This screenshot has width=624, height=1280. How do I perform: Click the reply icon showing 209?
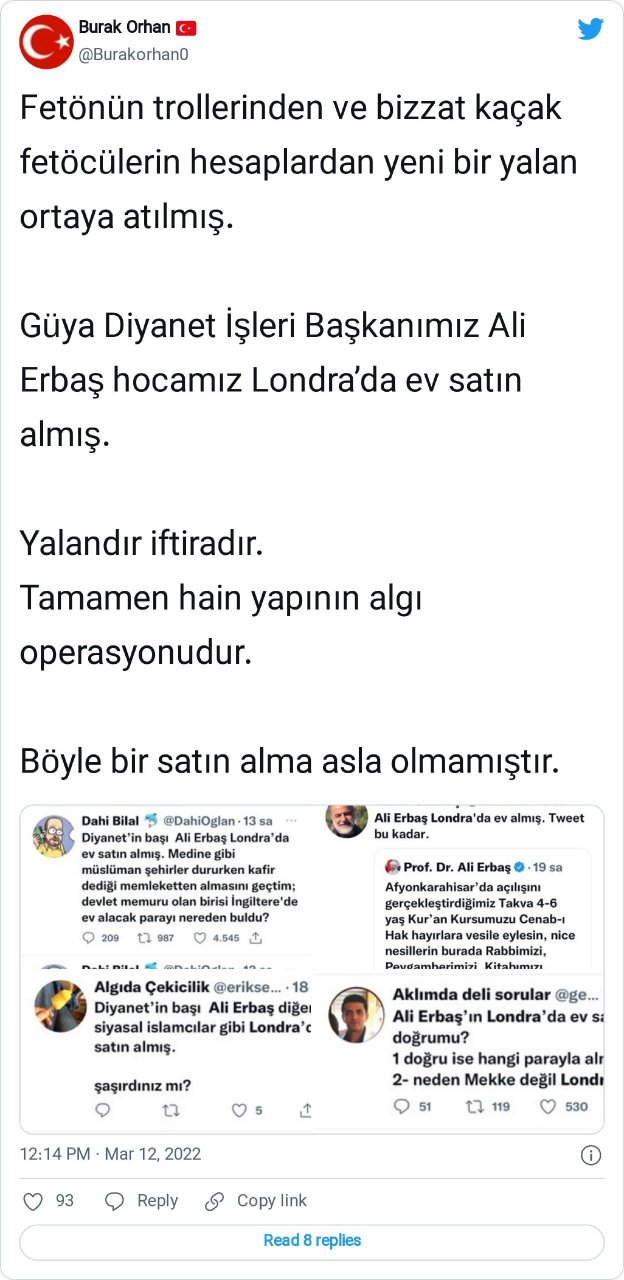[90, 937]
